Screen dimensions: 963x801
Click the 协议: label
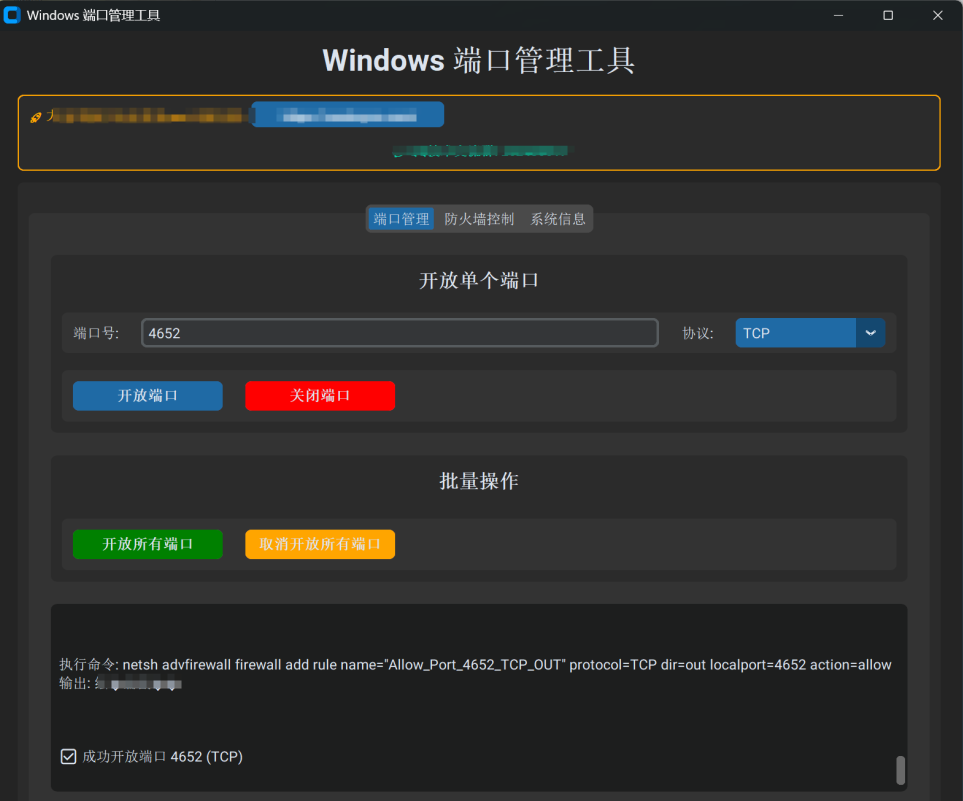[698, 333]
